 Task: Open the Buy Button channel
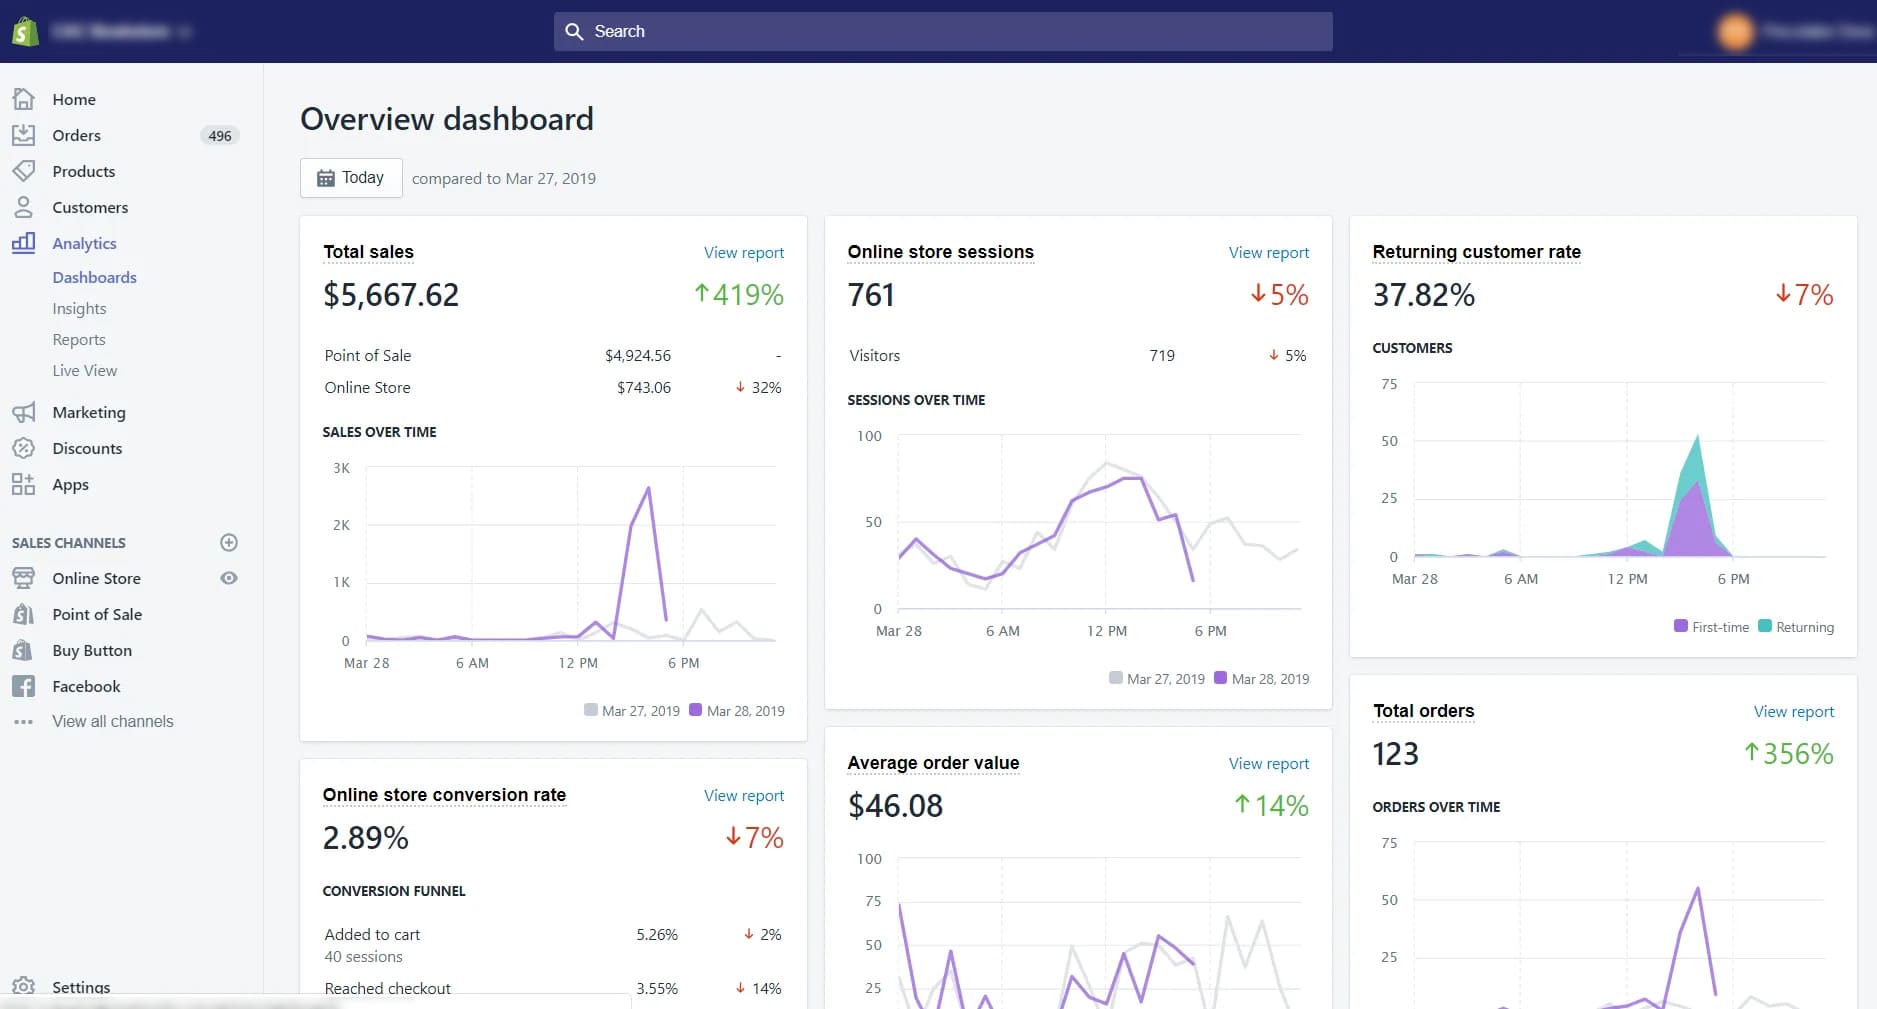[92, 650]
